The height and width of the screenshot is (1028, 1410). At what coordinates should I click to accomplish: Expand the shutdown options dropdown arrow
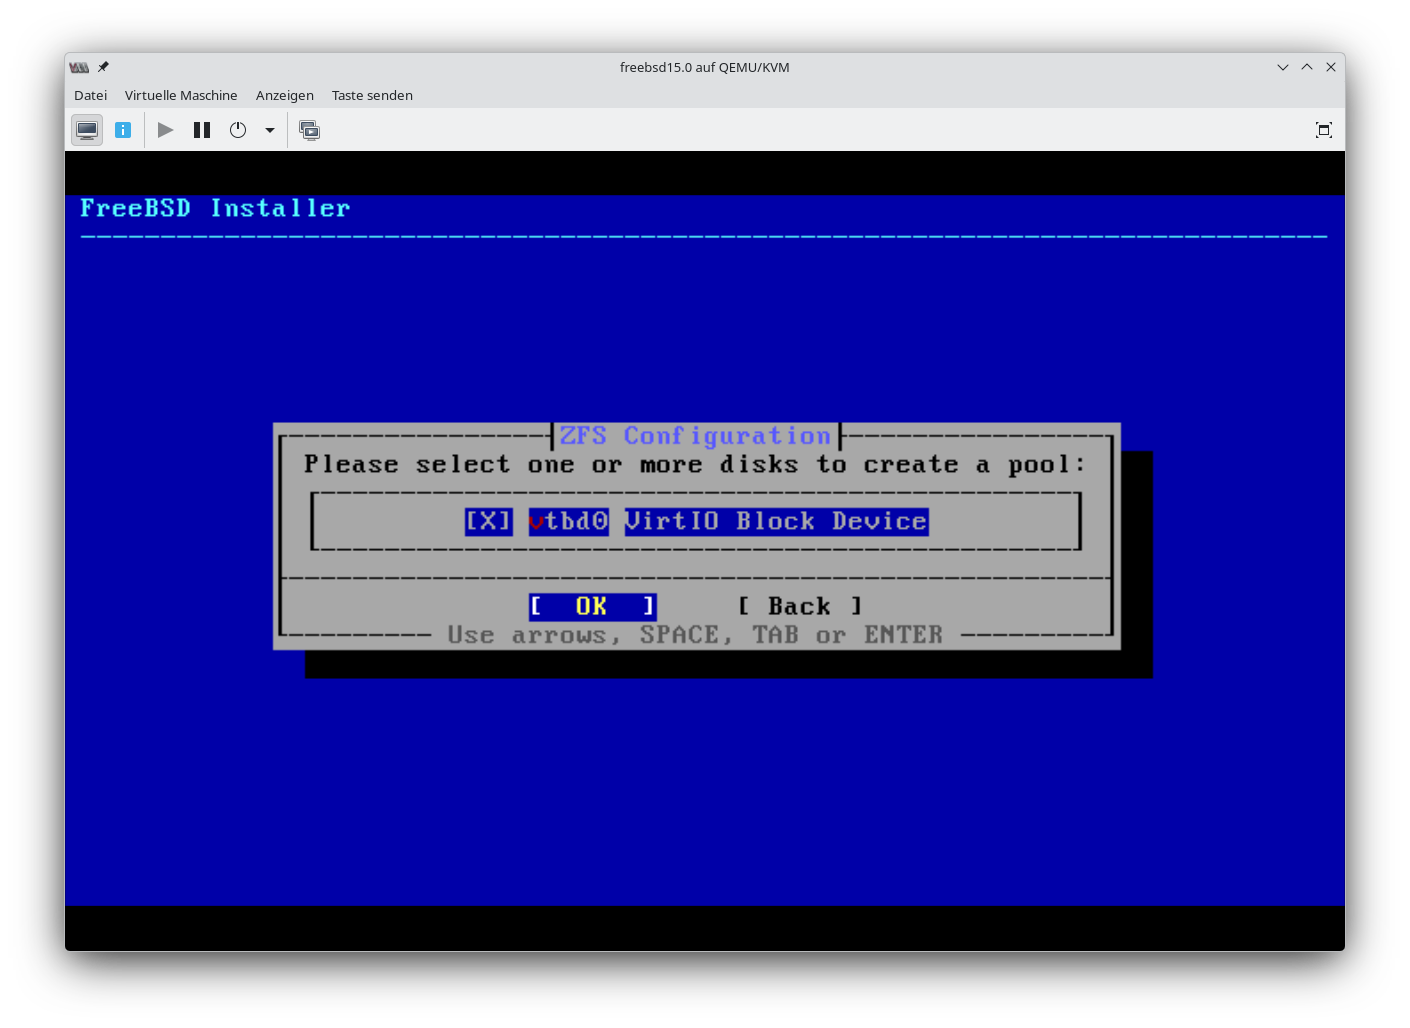point(270,130)
